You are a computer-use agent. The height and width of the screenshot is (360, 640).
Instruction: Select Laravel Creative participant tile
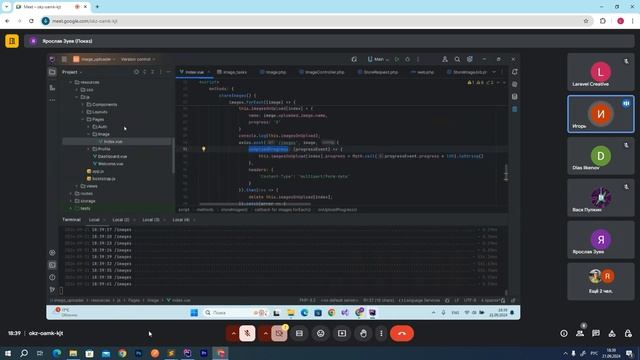tap(601, 72)
